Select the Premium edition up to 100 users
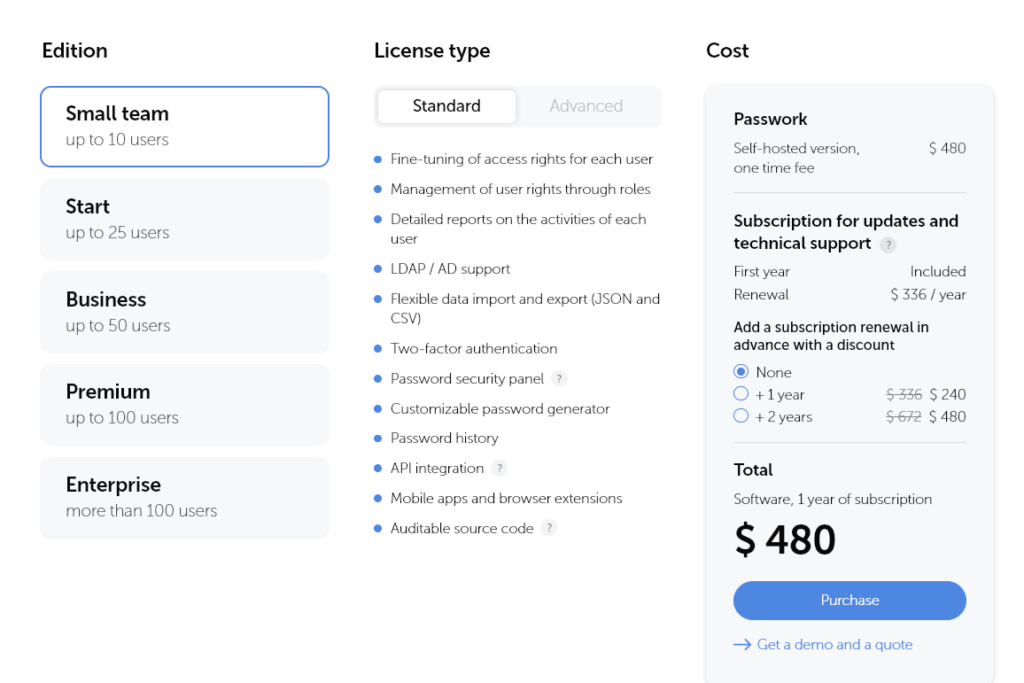This screenshot has height=683, width=1024. [185, 405]
